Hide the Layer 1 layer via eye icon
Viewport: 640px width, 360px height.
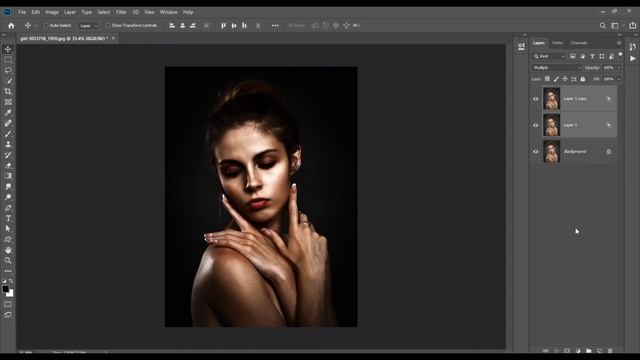(x=536, y=125)
